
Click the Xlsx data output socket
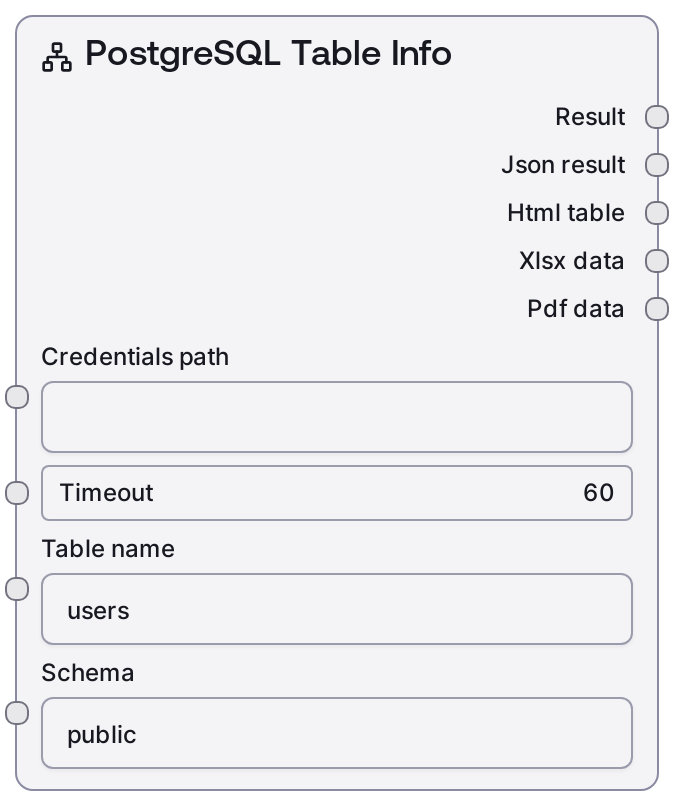pyautogui.click(x=656, y=261)
